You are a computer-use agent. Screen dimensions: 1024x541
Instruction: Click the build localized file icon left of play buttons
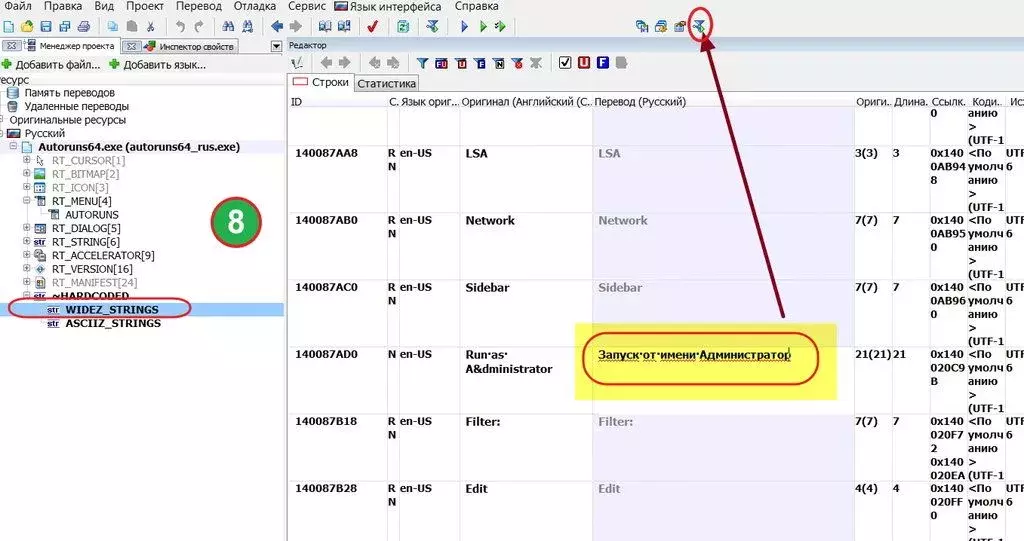coord(432,27)
